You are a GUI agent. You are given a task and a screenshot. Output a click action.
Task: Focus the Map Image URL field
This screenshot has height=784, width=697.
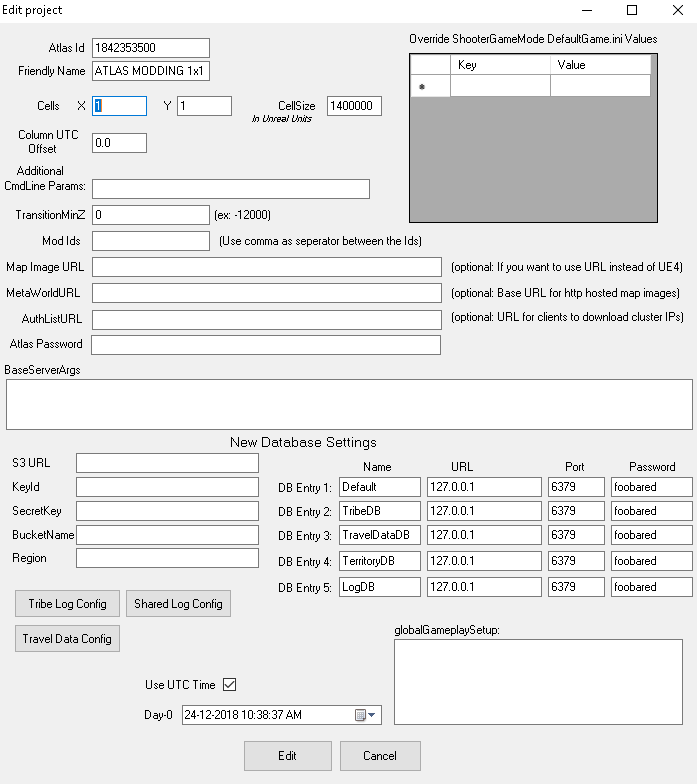click(267, 267)
